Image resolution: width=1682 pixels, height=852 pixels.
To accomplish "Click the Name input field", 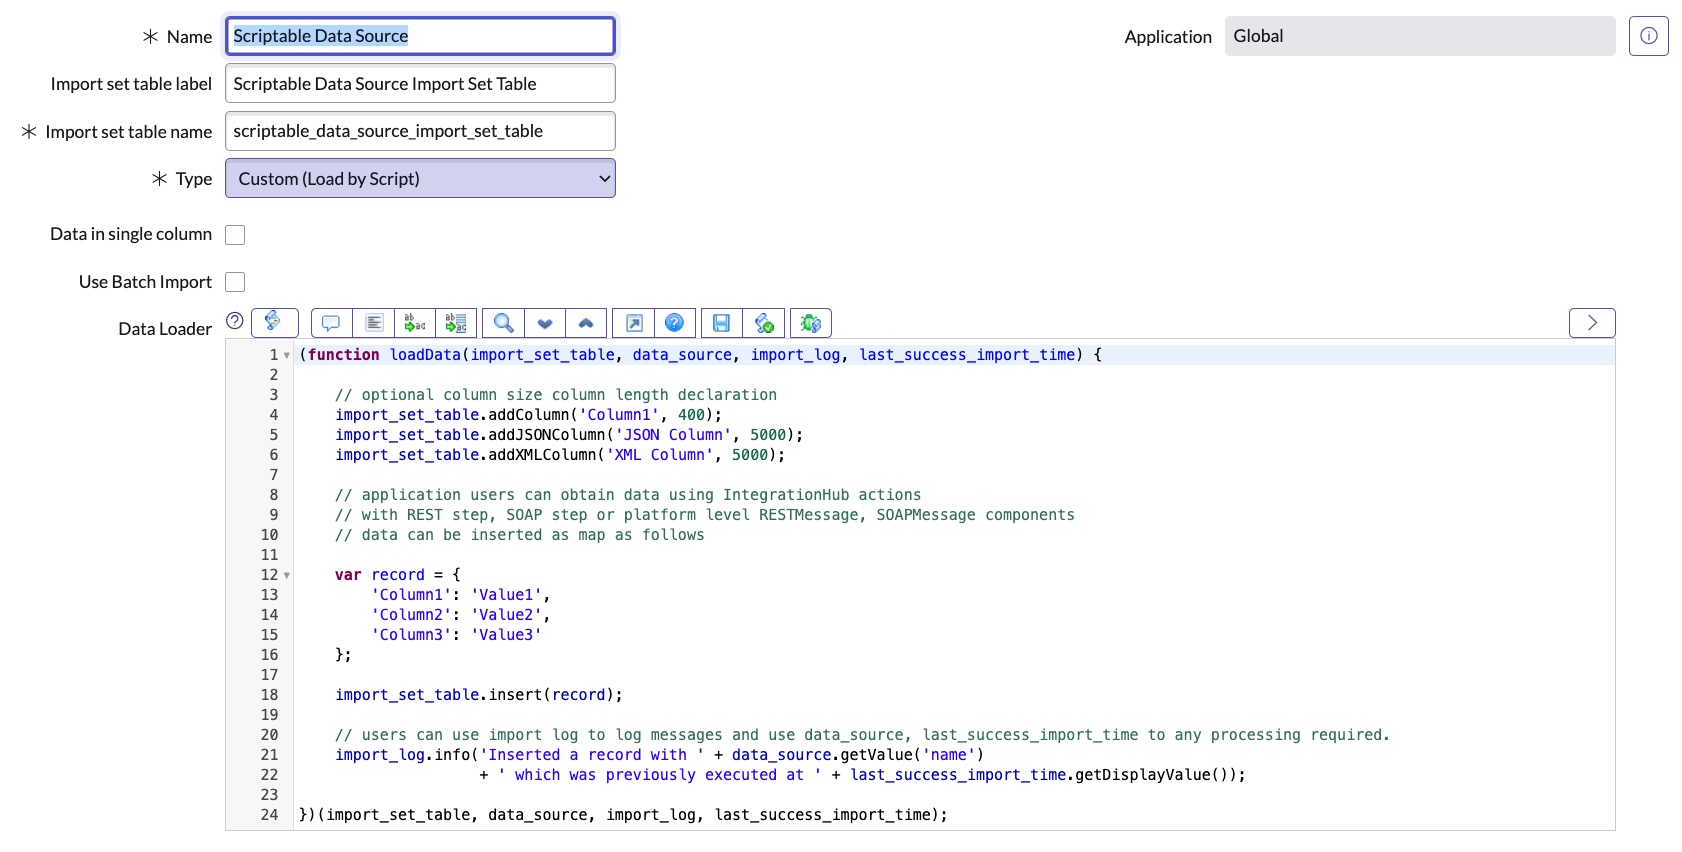I will (x=420, y=36).
